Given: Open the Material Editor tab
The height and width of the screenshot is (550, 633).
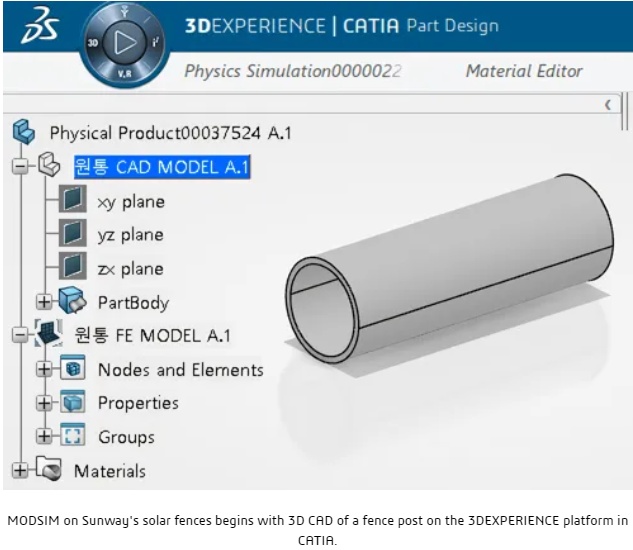Looking at the screenshot, I should tap(524, 71).
